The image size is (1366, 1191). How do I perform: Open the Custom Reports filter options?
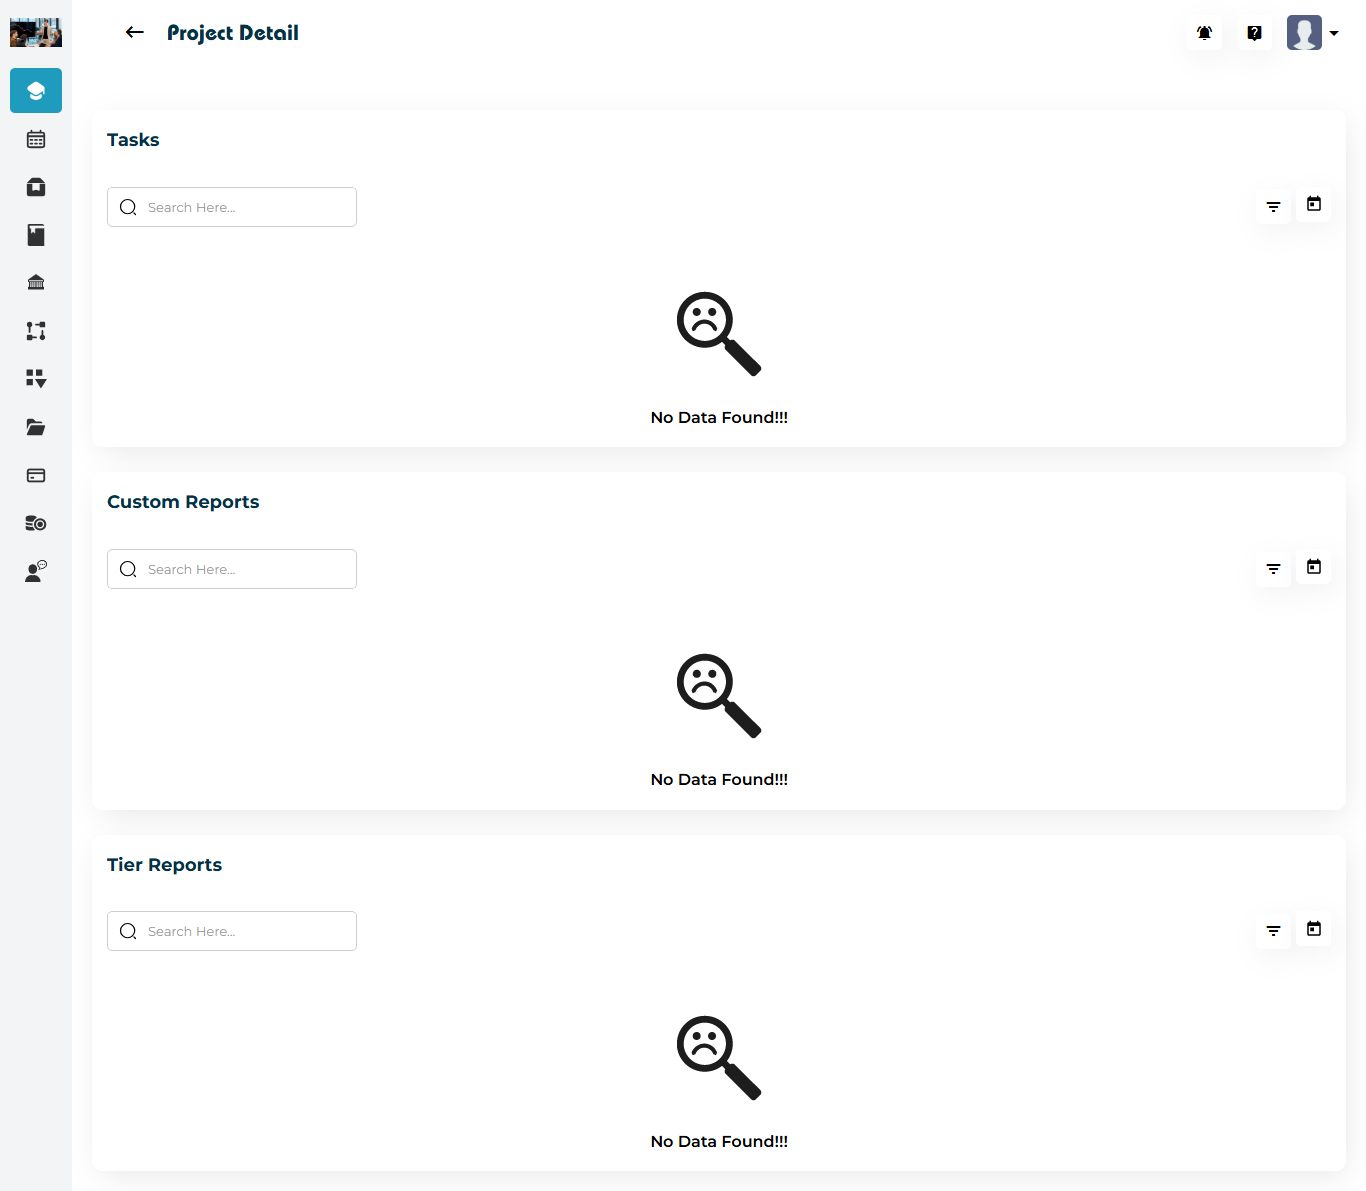(1273, 568)
